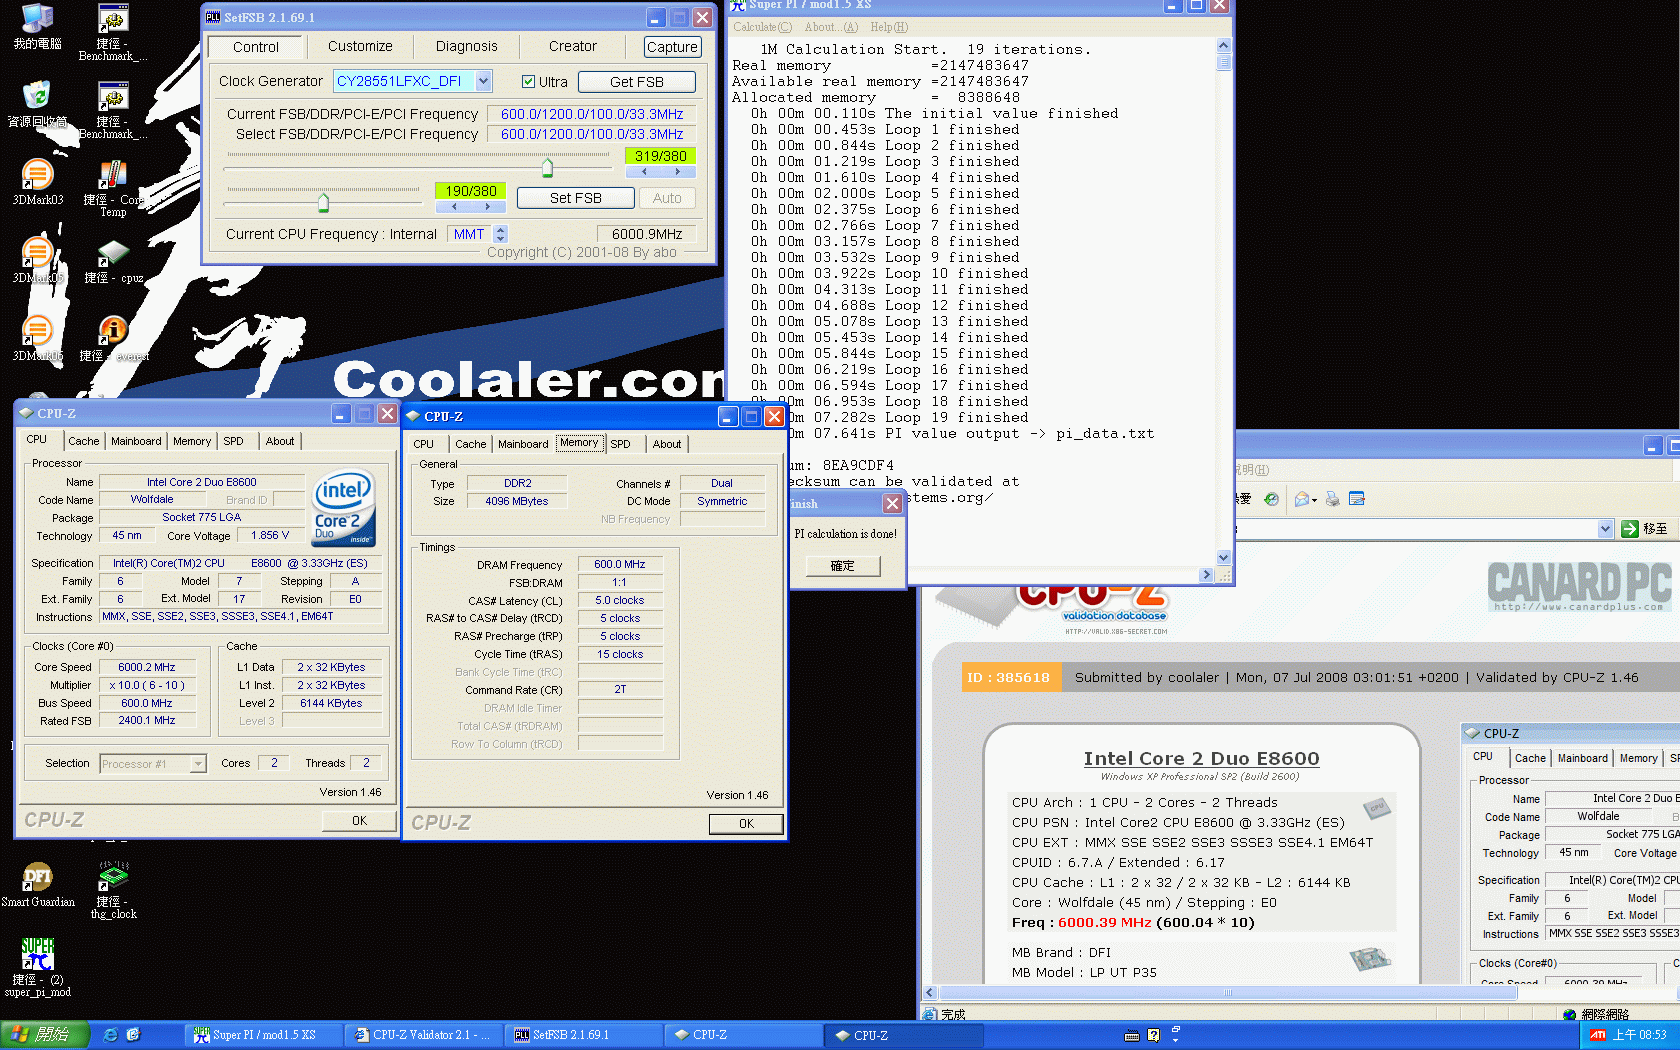Select Memory tab in left CPU-Z window
The height and width of the screenshot is (1050, 1680).
click(x=192, y=441)
